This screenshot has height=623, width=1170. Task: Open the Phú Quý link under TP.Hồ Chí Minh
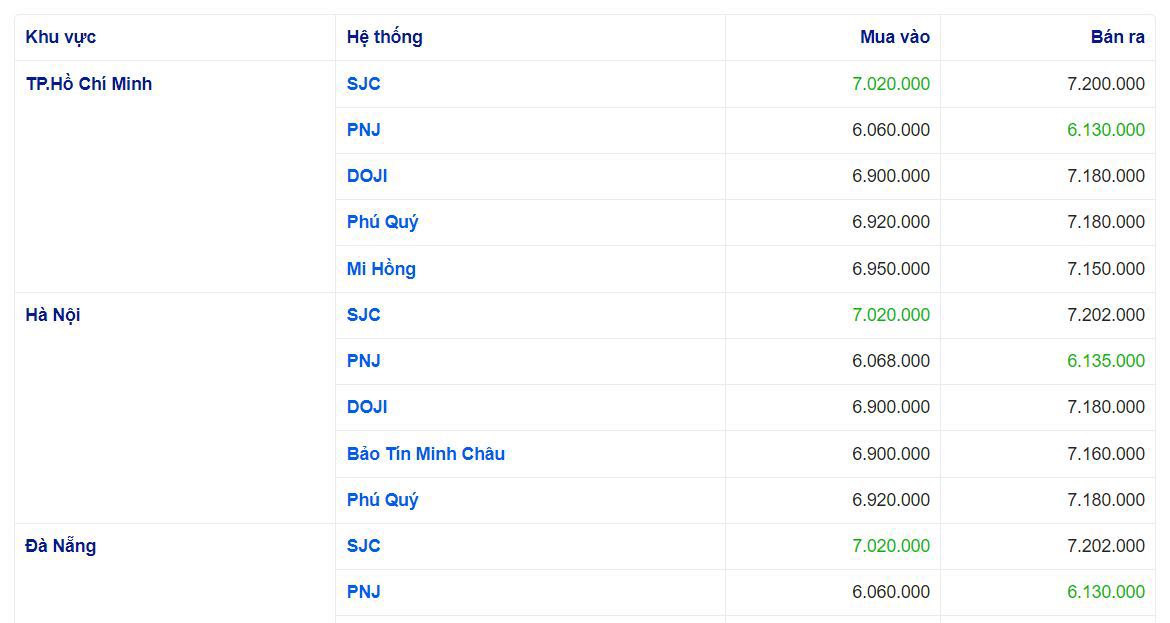pyautogui.click(x=382, y=222)
